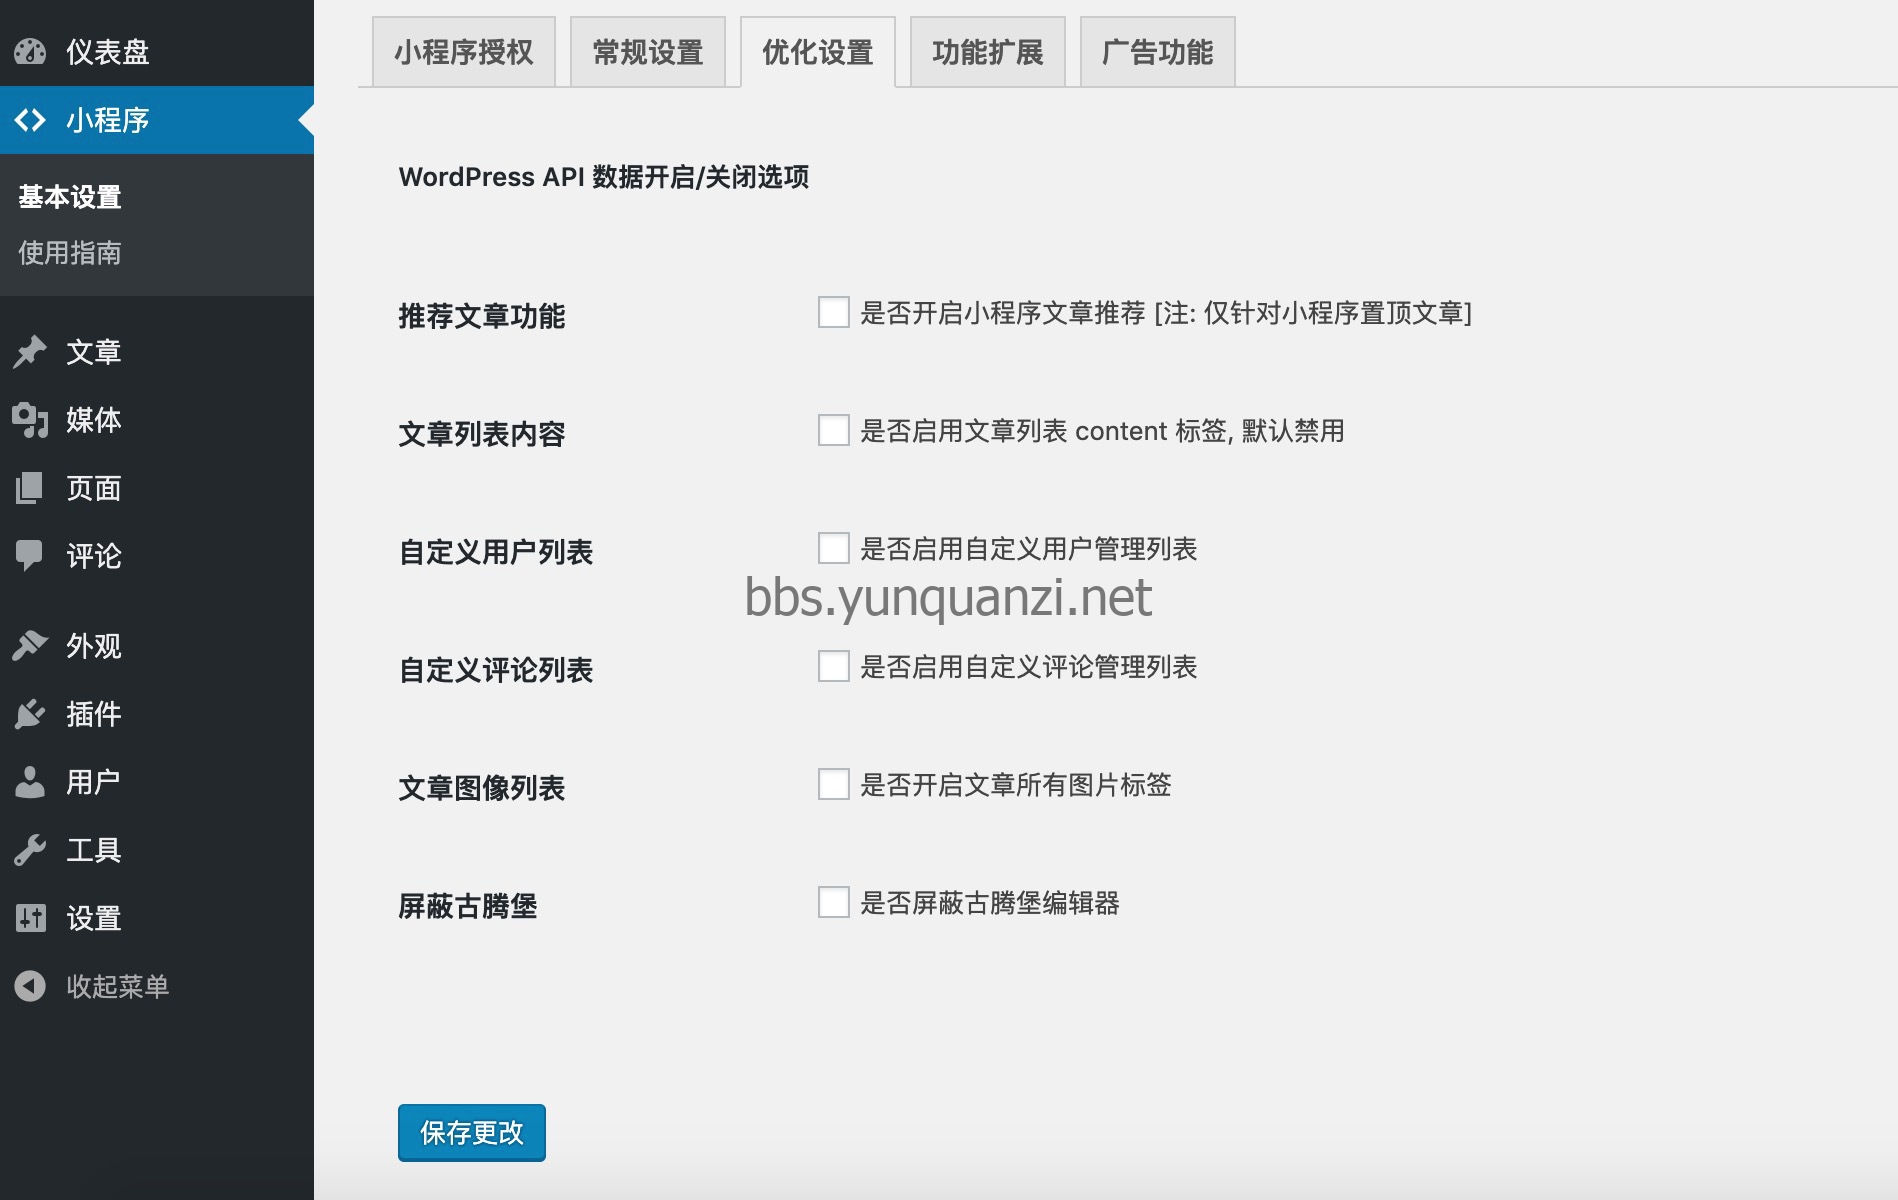Screen dimensions: 1898x1200
Task: Click the pushpin icon for 文章
Action: tap(30, 352)
